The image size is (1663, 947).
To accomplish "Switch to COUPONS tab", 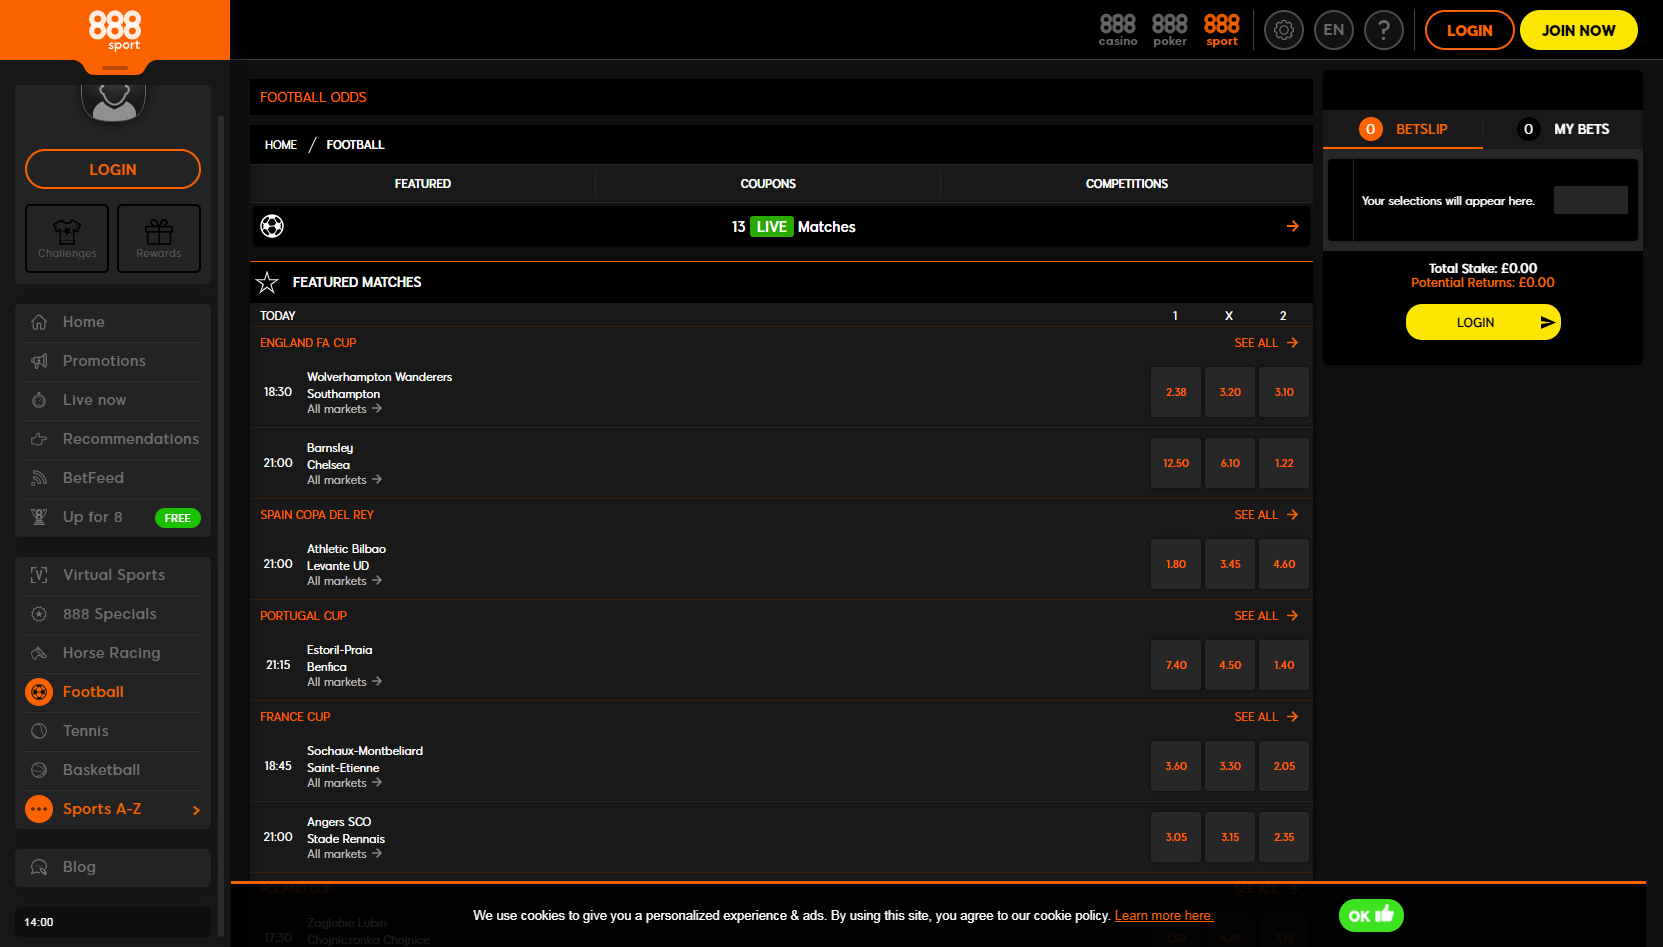I will (768, 184).
